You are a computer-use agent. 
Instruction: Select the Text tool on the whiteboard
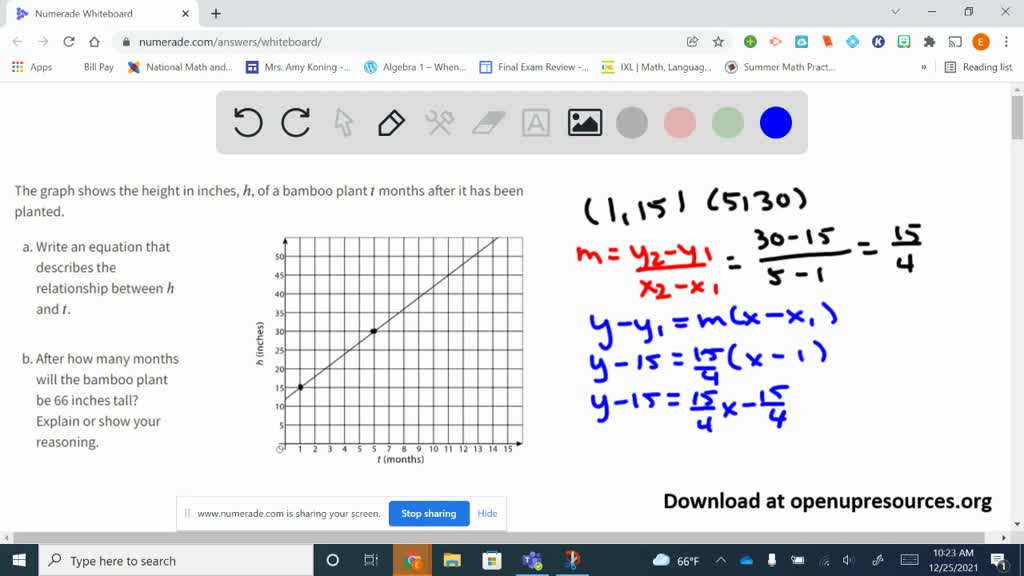tap(536, 122)
